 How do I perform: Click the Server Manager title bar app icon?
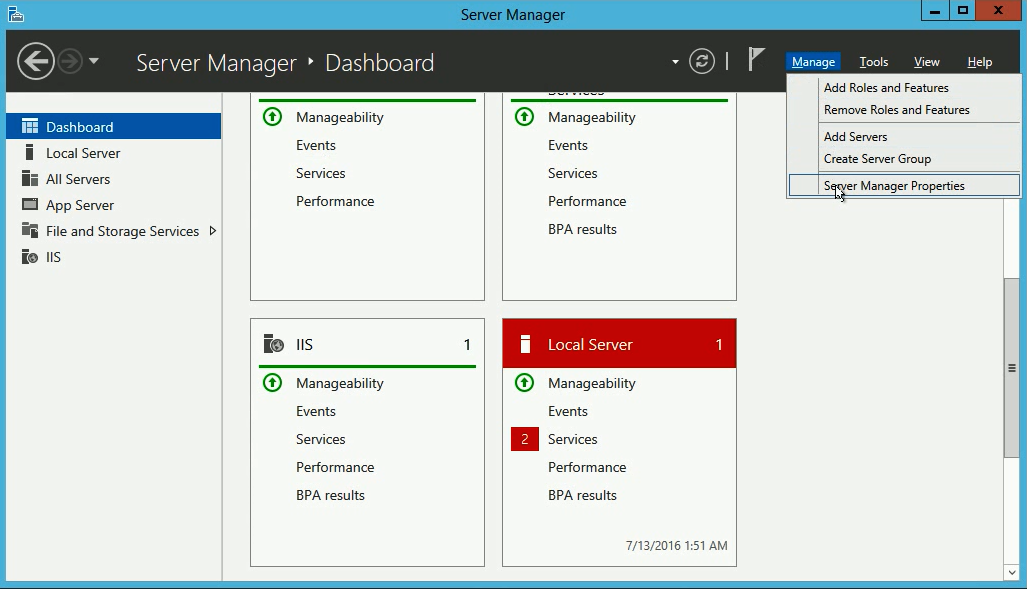pyautogui.click(x=16, y=14)
